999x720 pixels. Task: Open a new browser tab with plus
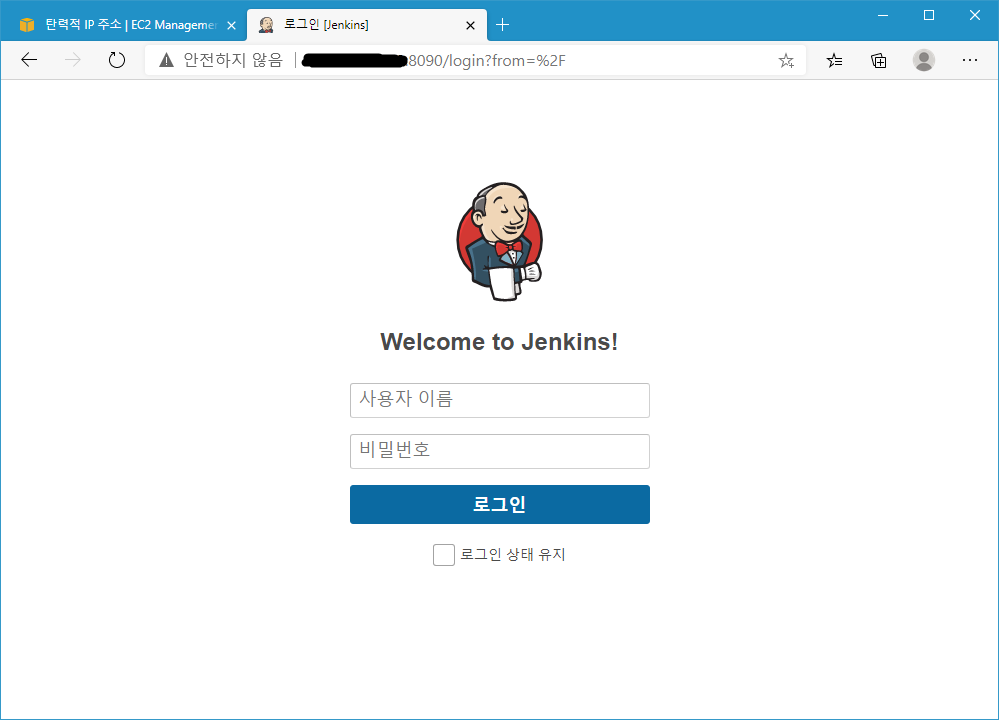(502, 25)
